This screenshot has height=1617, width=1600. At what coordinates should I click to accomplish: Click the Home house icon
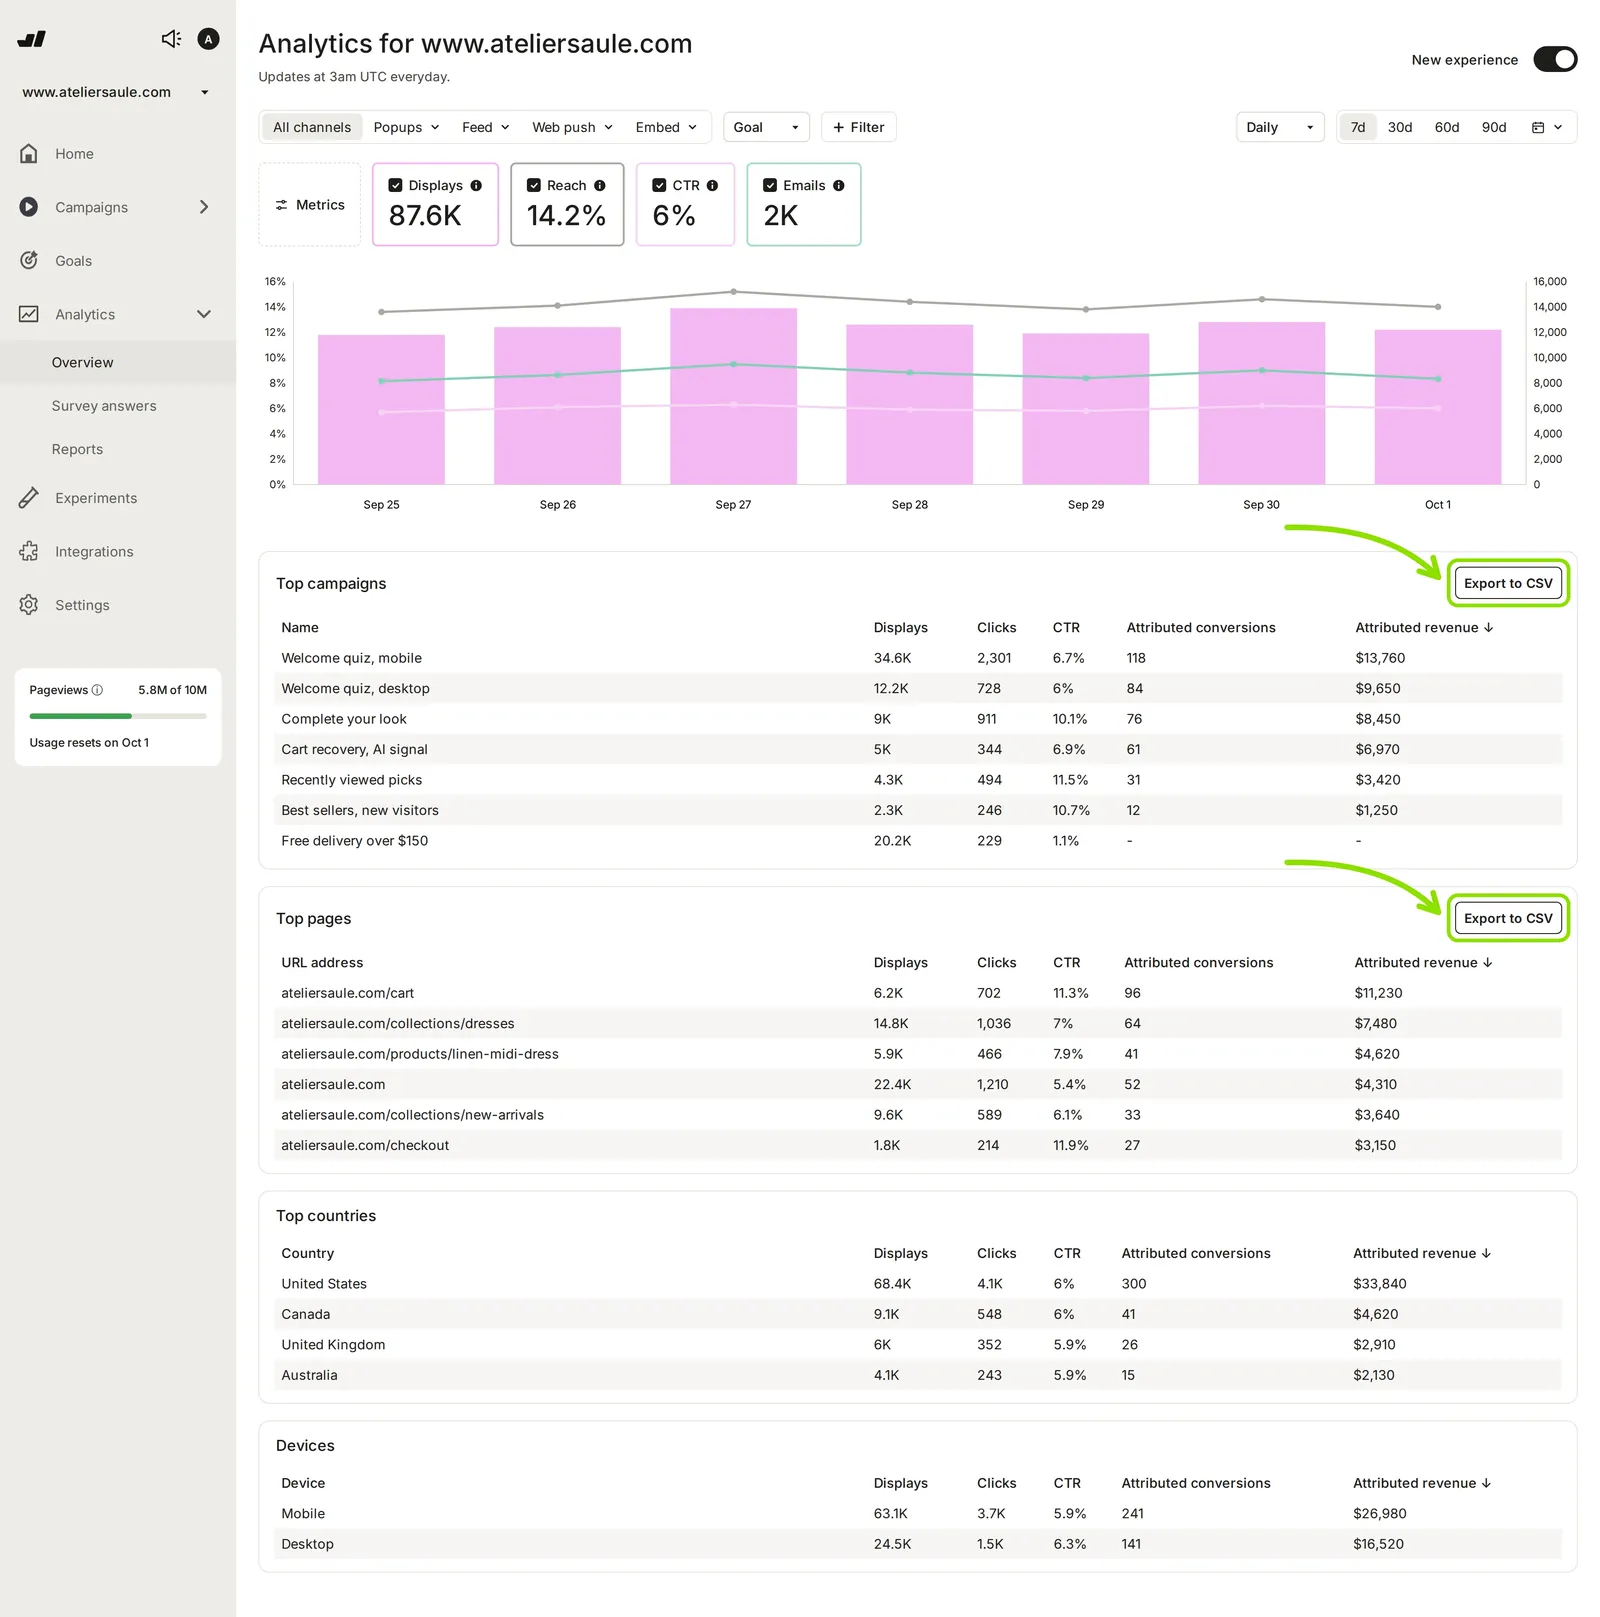coord(29,153)
